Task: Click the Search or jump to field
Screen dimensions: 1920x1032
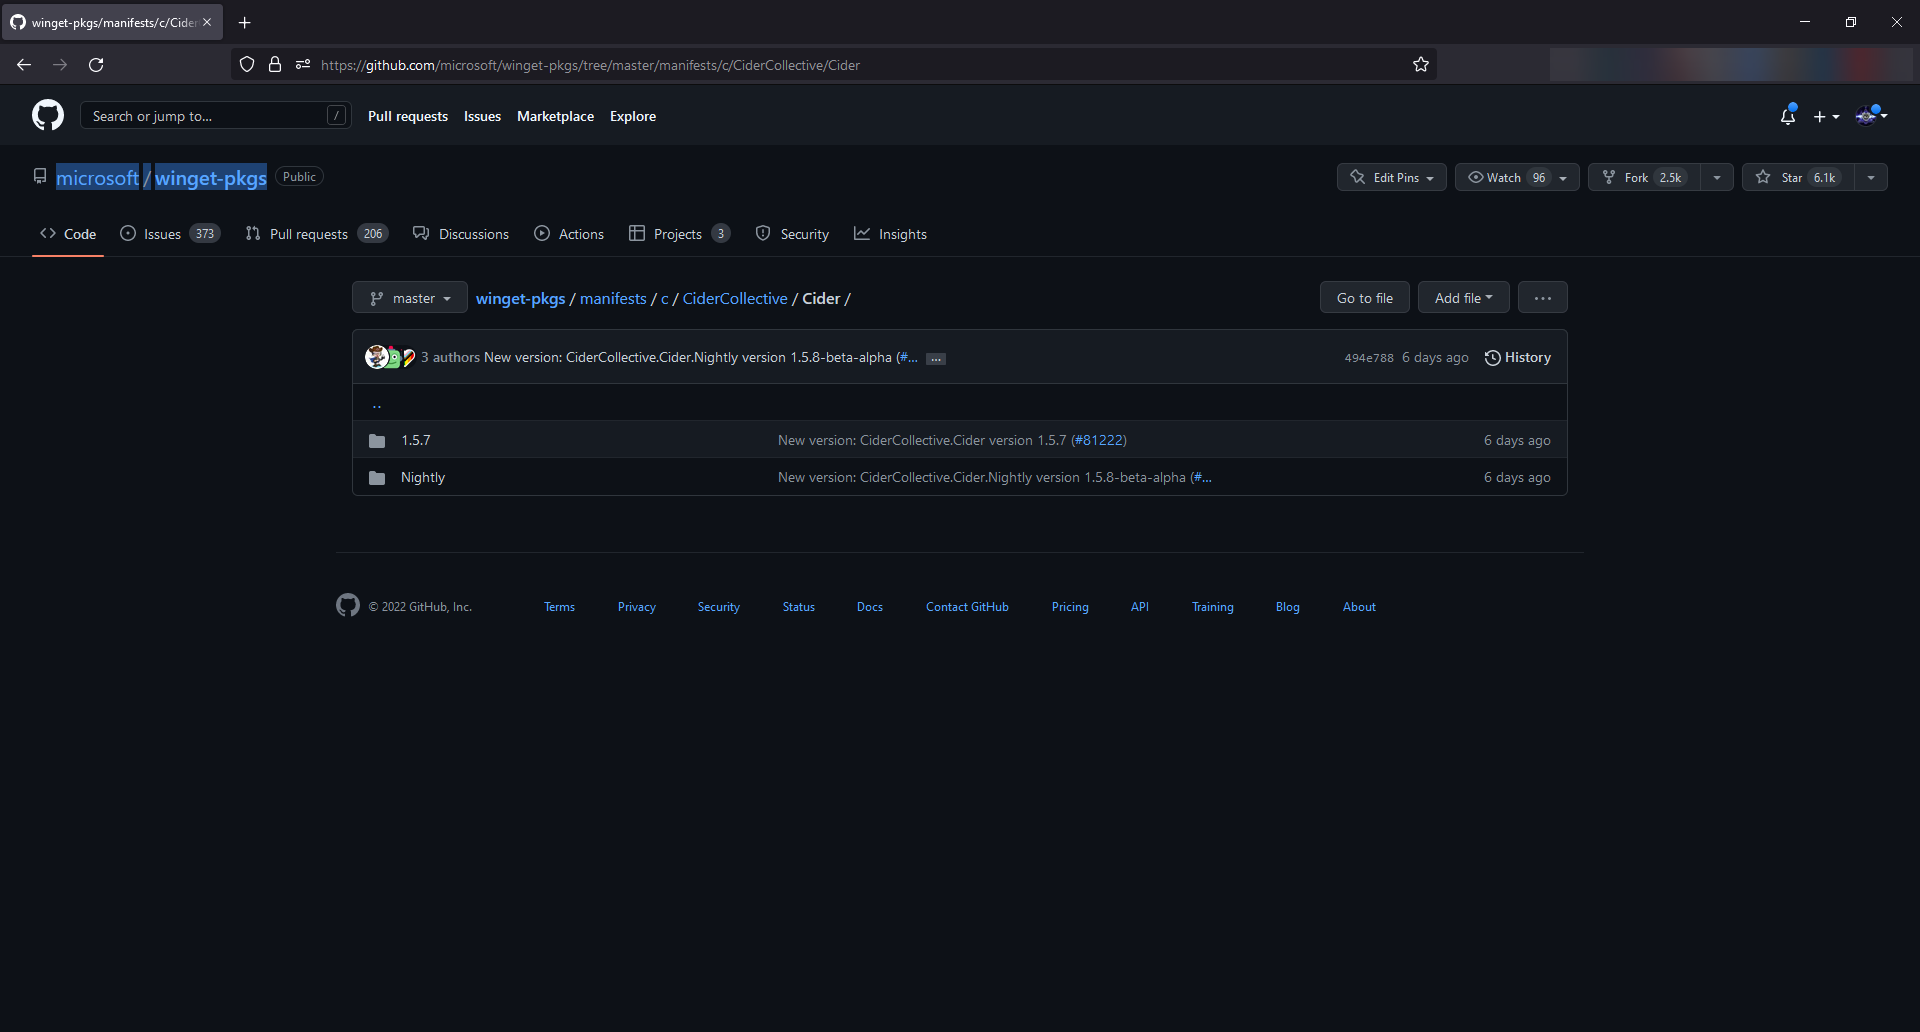Action: coord(200,115)
